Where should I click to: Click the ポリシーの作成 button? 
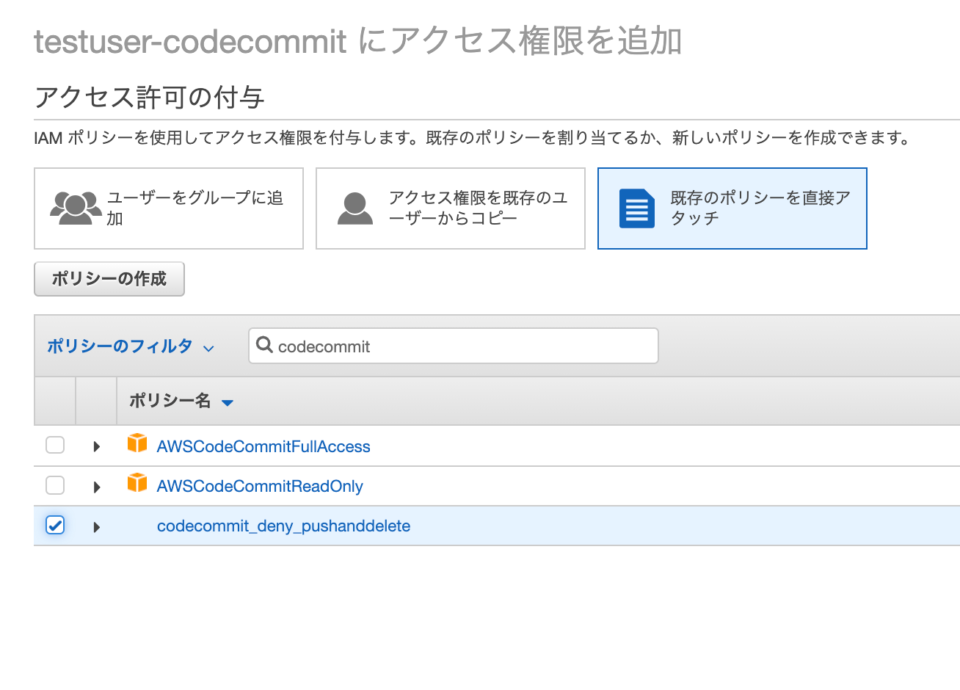click(x=109, y=279)
